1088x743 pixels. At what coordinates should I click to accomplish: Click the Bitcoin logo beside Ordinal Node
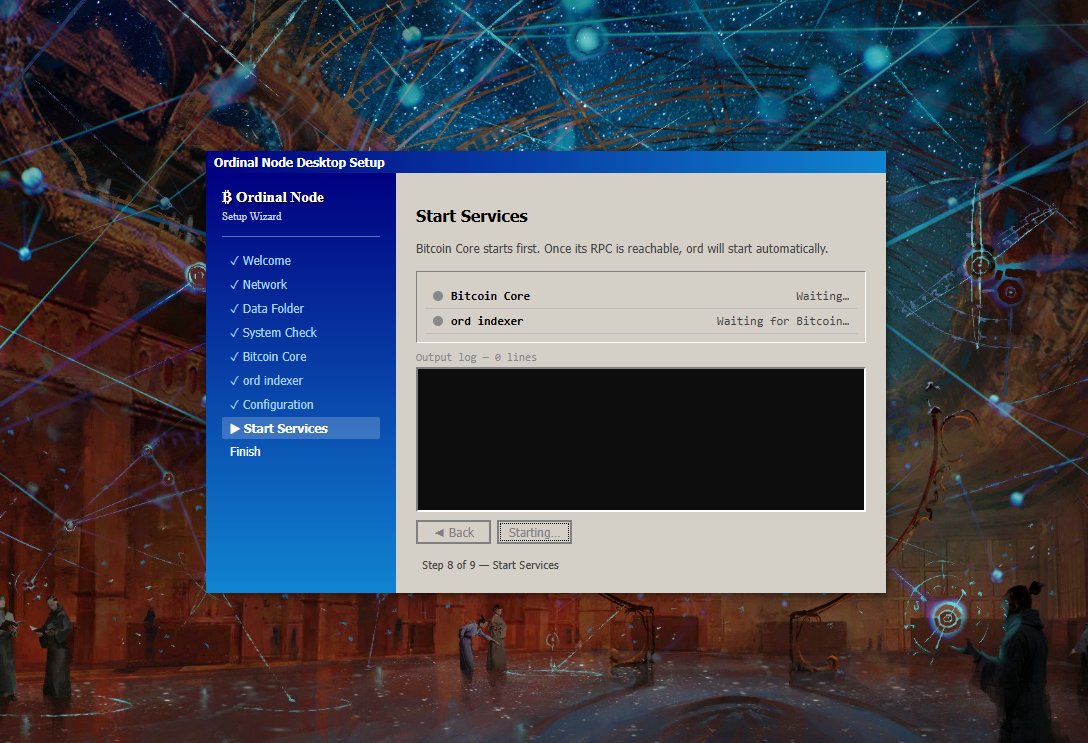[227, 197]
